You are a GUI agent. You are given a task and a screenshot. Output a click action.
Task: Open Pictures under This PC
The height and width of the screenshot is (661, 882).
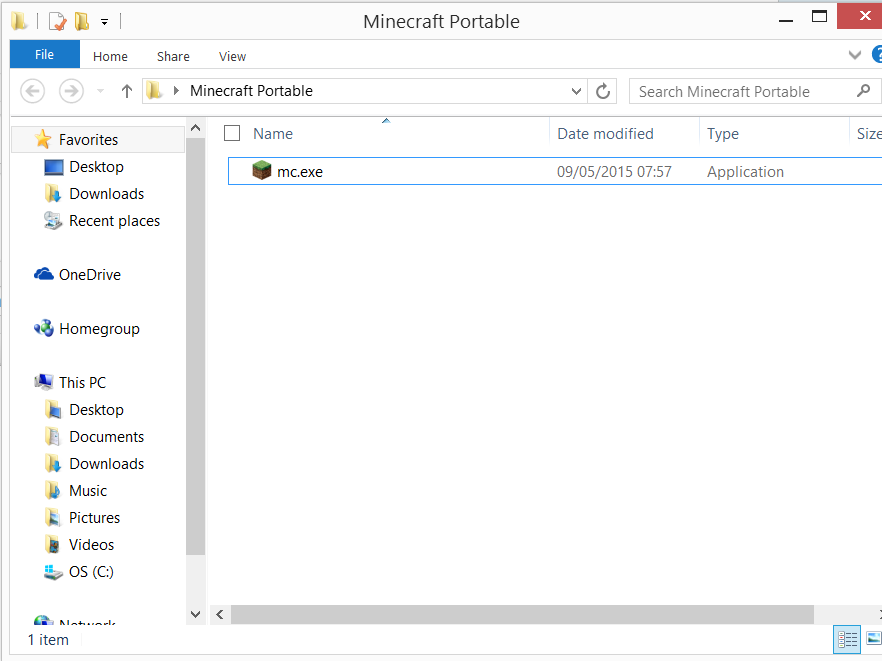click(x=94, y=518)
